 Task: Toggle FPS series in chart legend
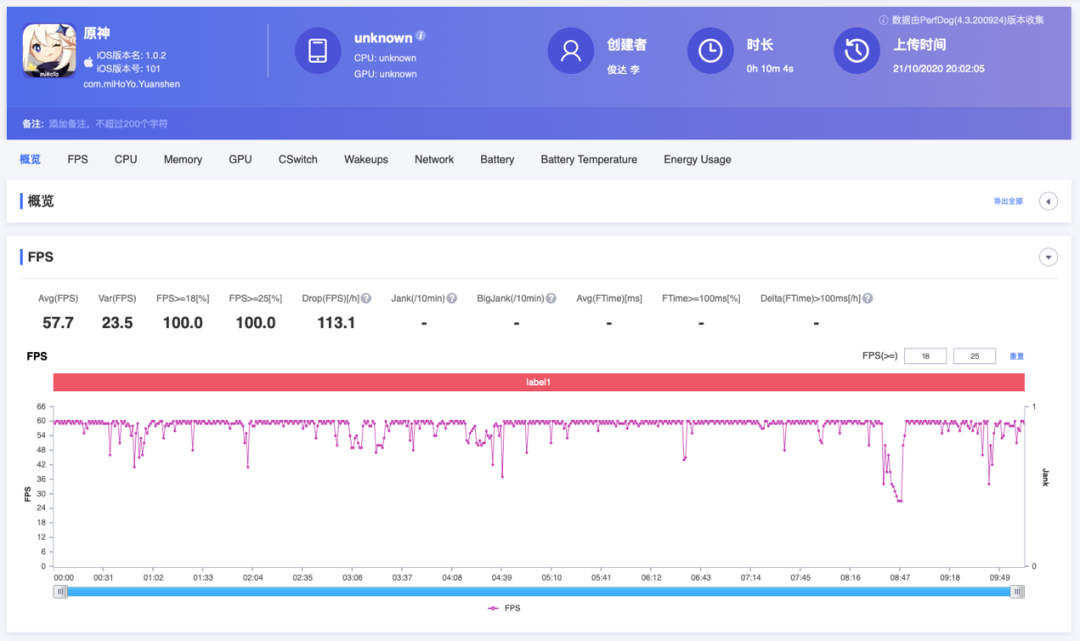505,608
